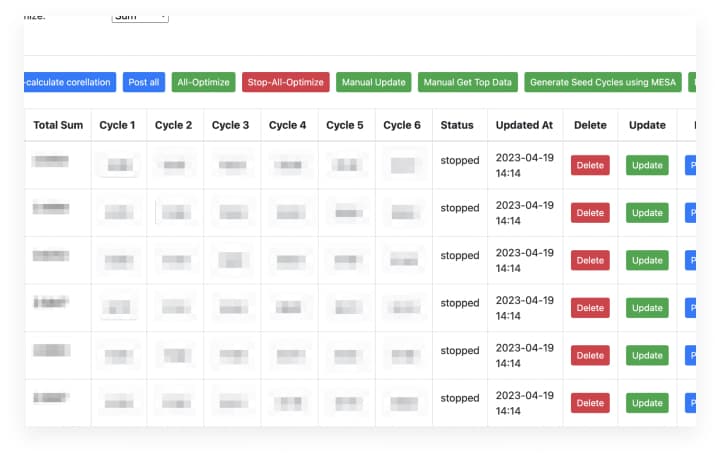
Task: Select the Status column header
Action: point(457,125)
